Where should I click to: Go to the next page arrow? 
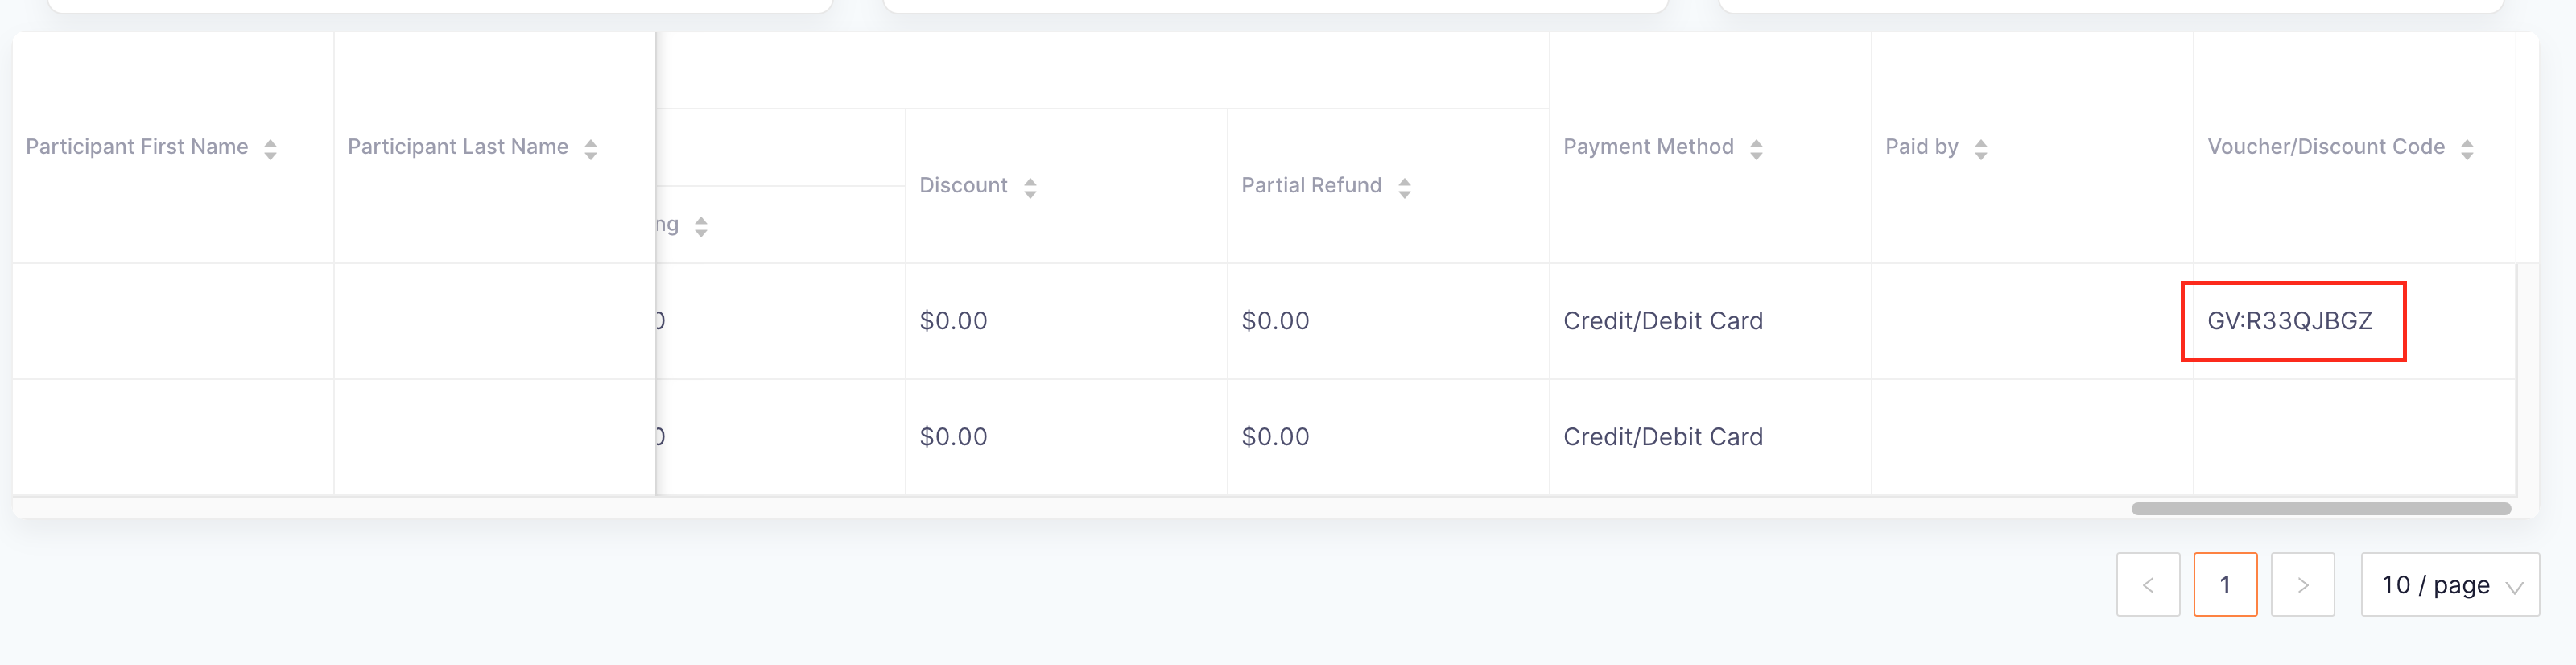(2303, 585)
